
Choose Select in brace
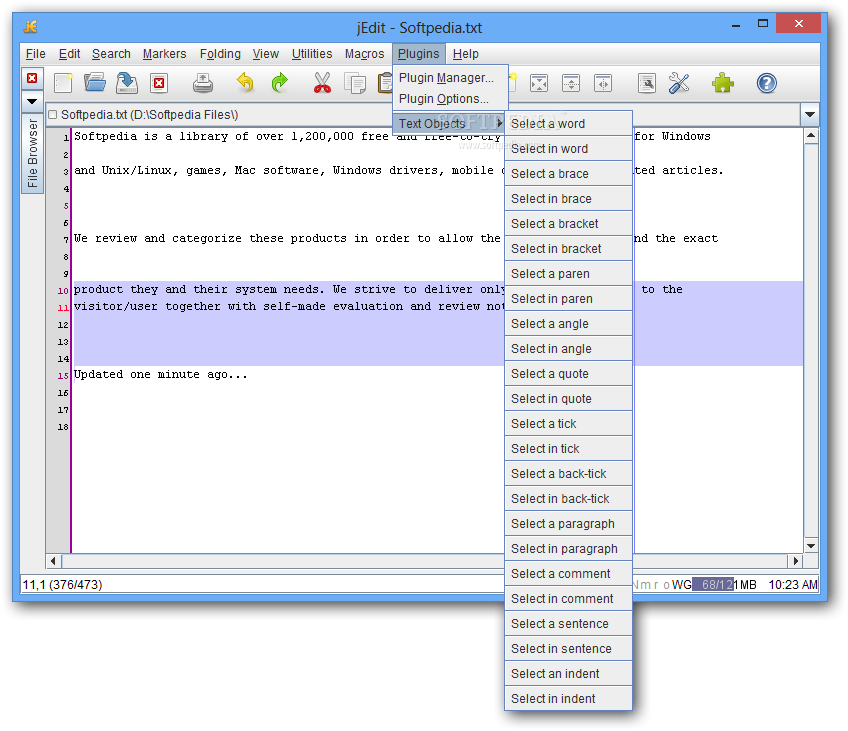point(568,198)
